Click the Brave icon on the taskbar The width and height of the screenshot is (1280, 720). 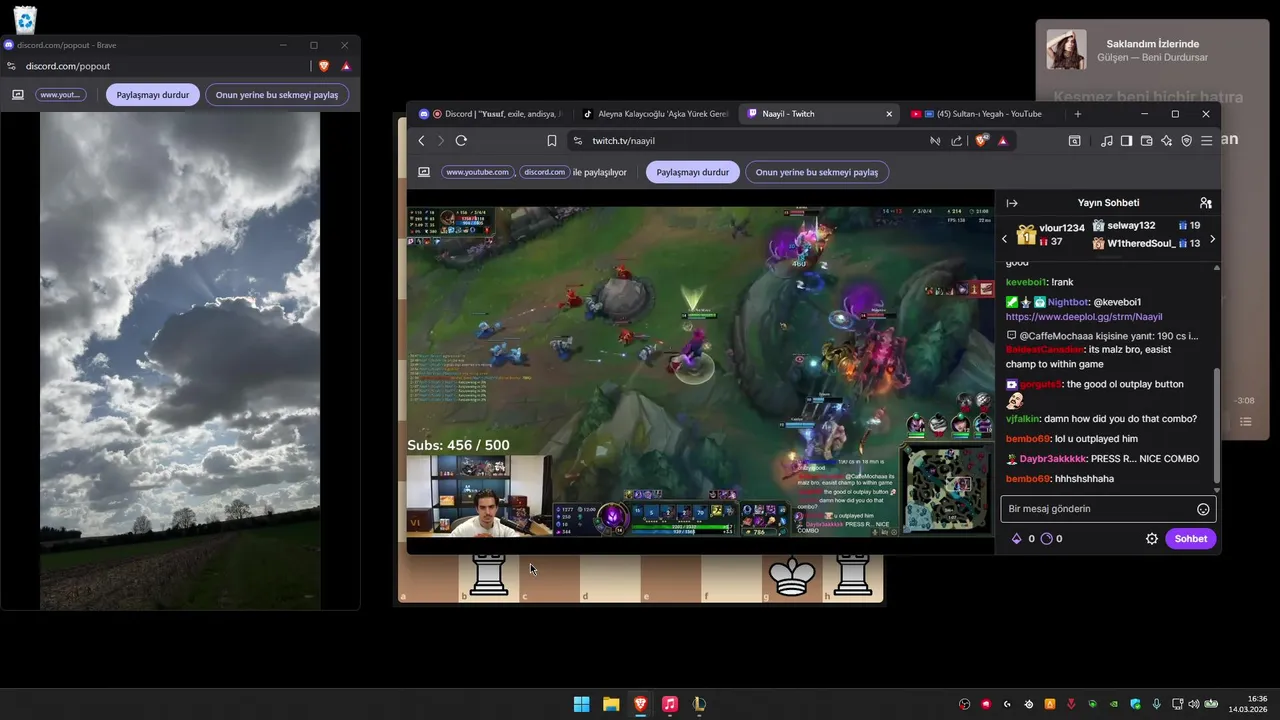click(640, 704)
